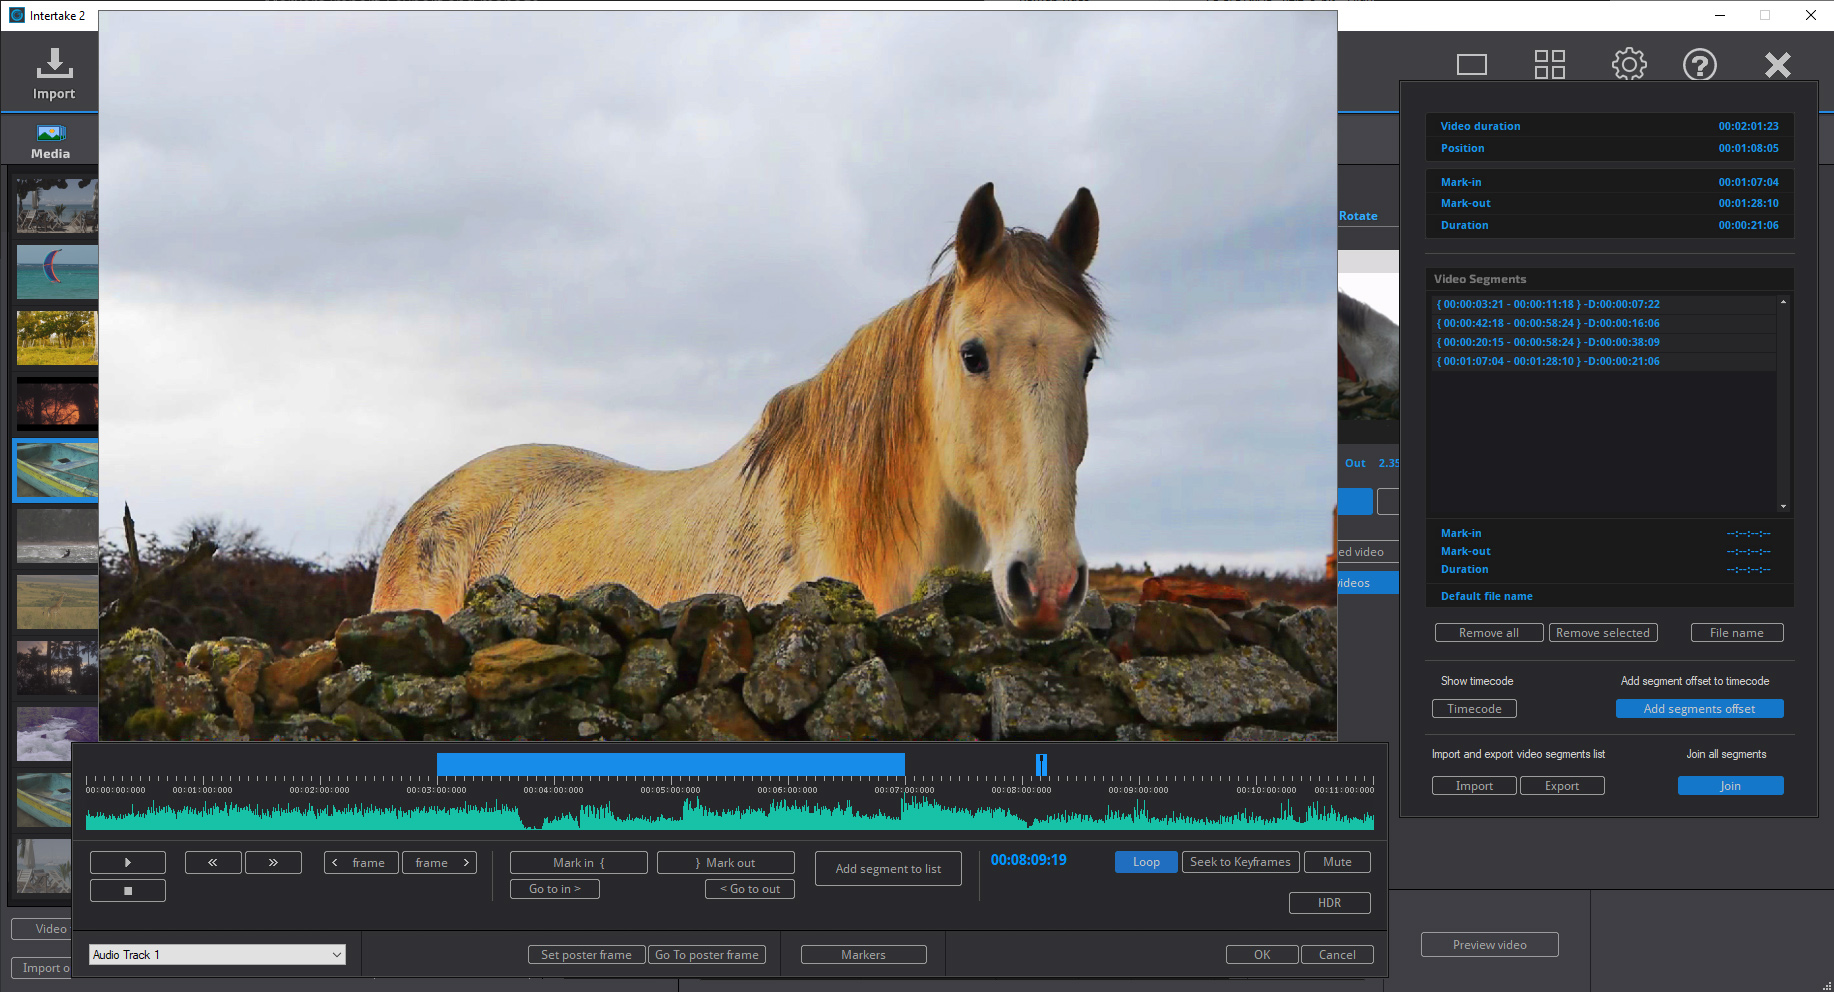Toggle the Mute audio button
This screenshot has width=1834, height=992.
click(1336, 862)
